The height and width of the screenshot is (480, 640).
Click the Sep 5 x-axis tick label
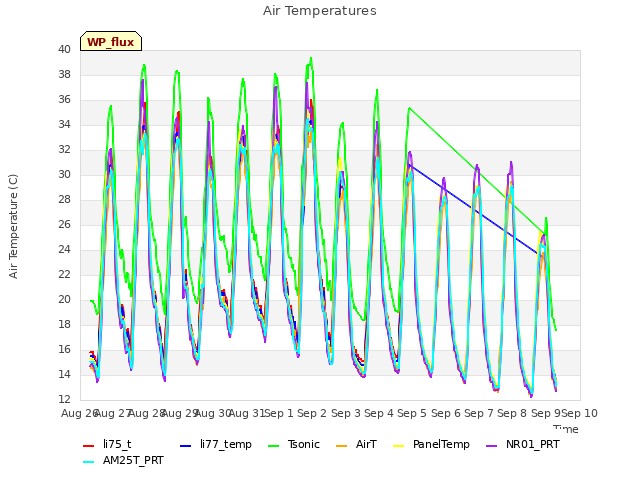[x=412, y=413]
